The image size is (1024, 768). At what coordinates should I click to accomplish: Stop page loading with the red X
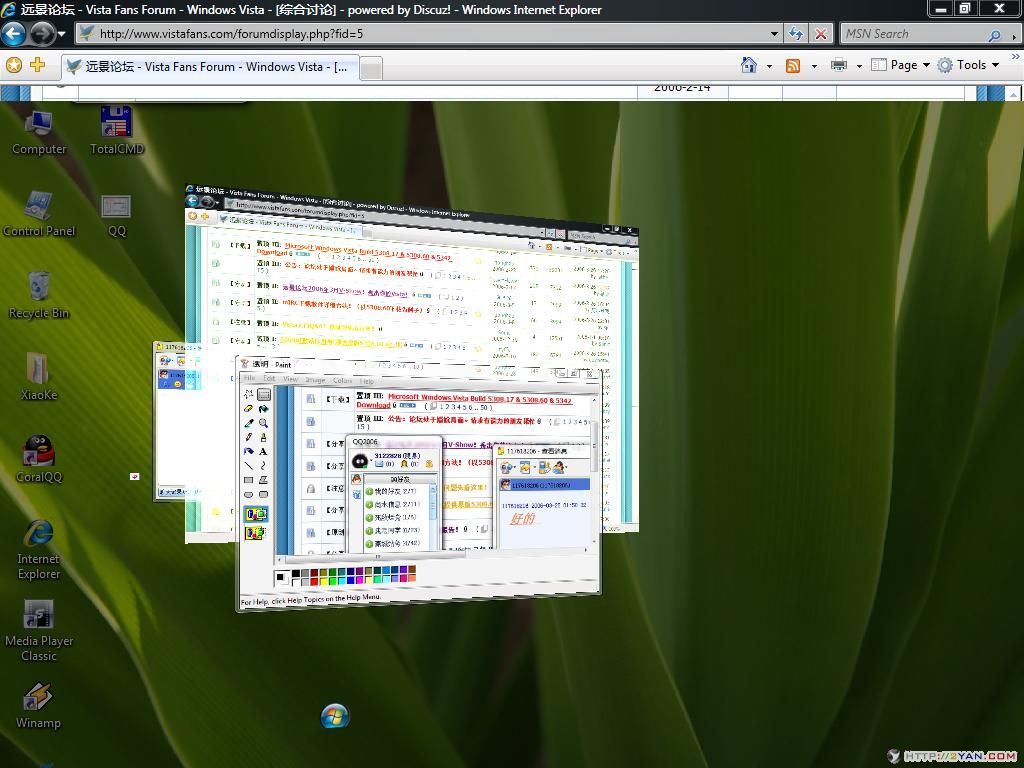pyautogui.click(x=821, y=33)
